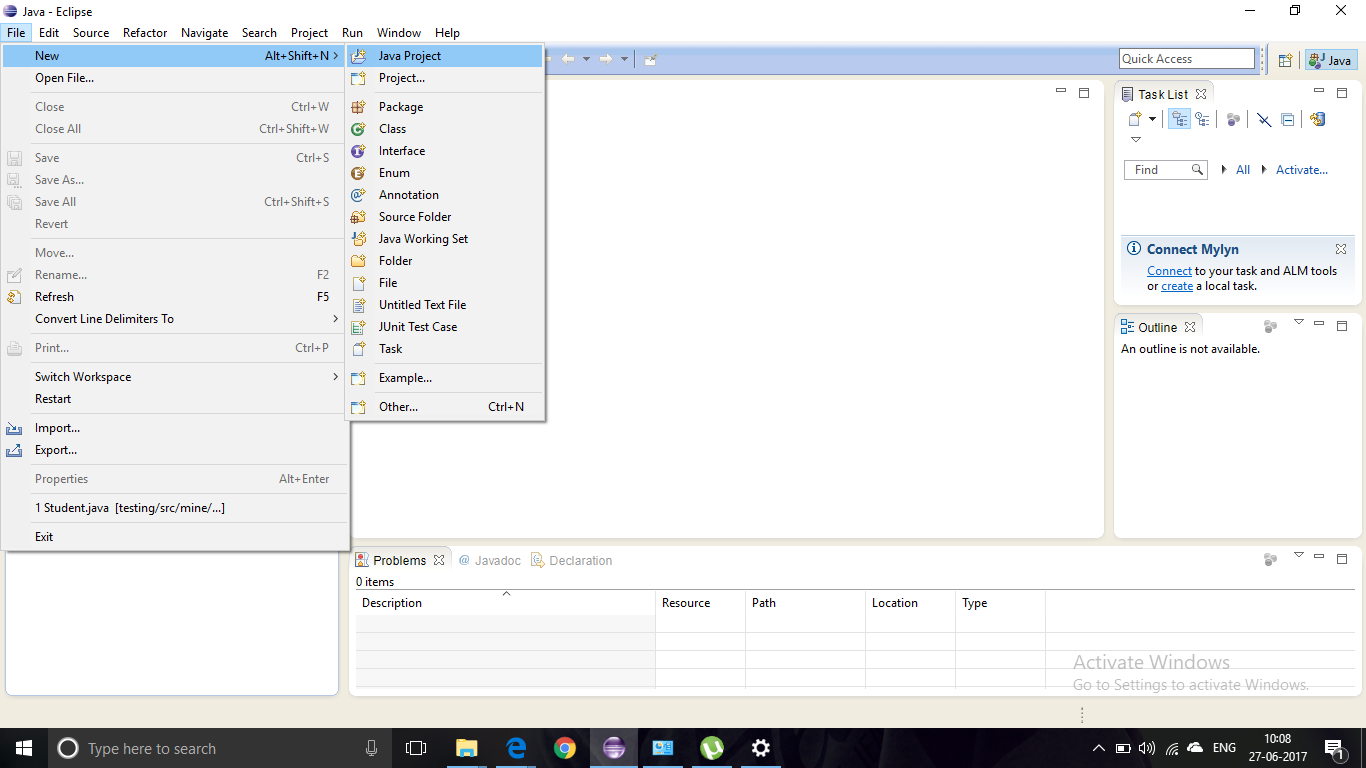Switch to the Javadoc tab
The image size is (1366, 768).
pos(489,560)
